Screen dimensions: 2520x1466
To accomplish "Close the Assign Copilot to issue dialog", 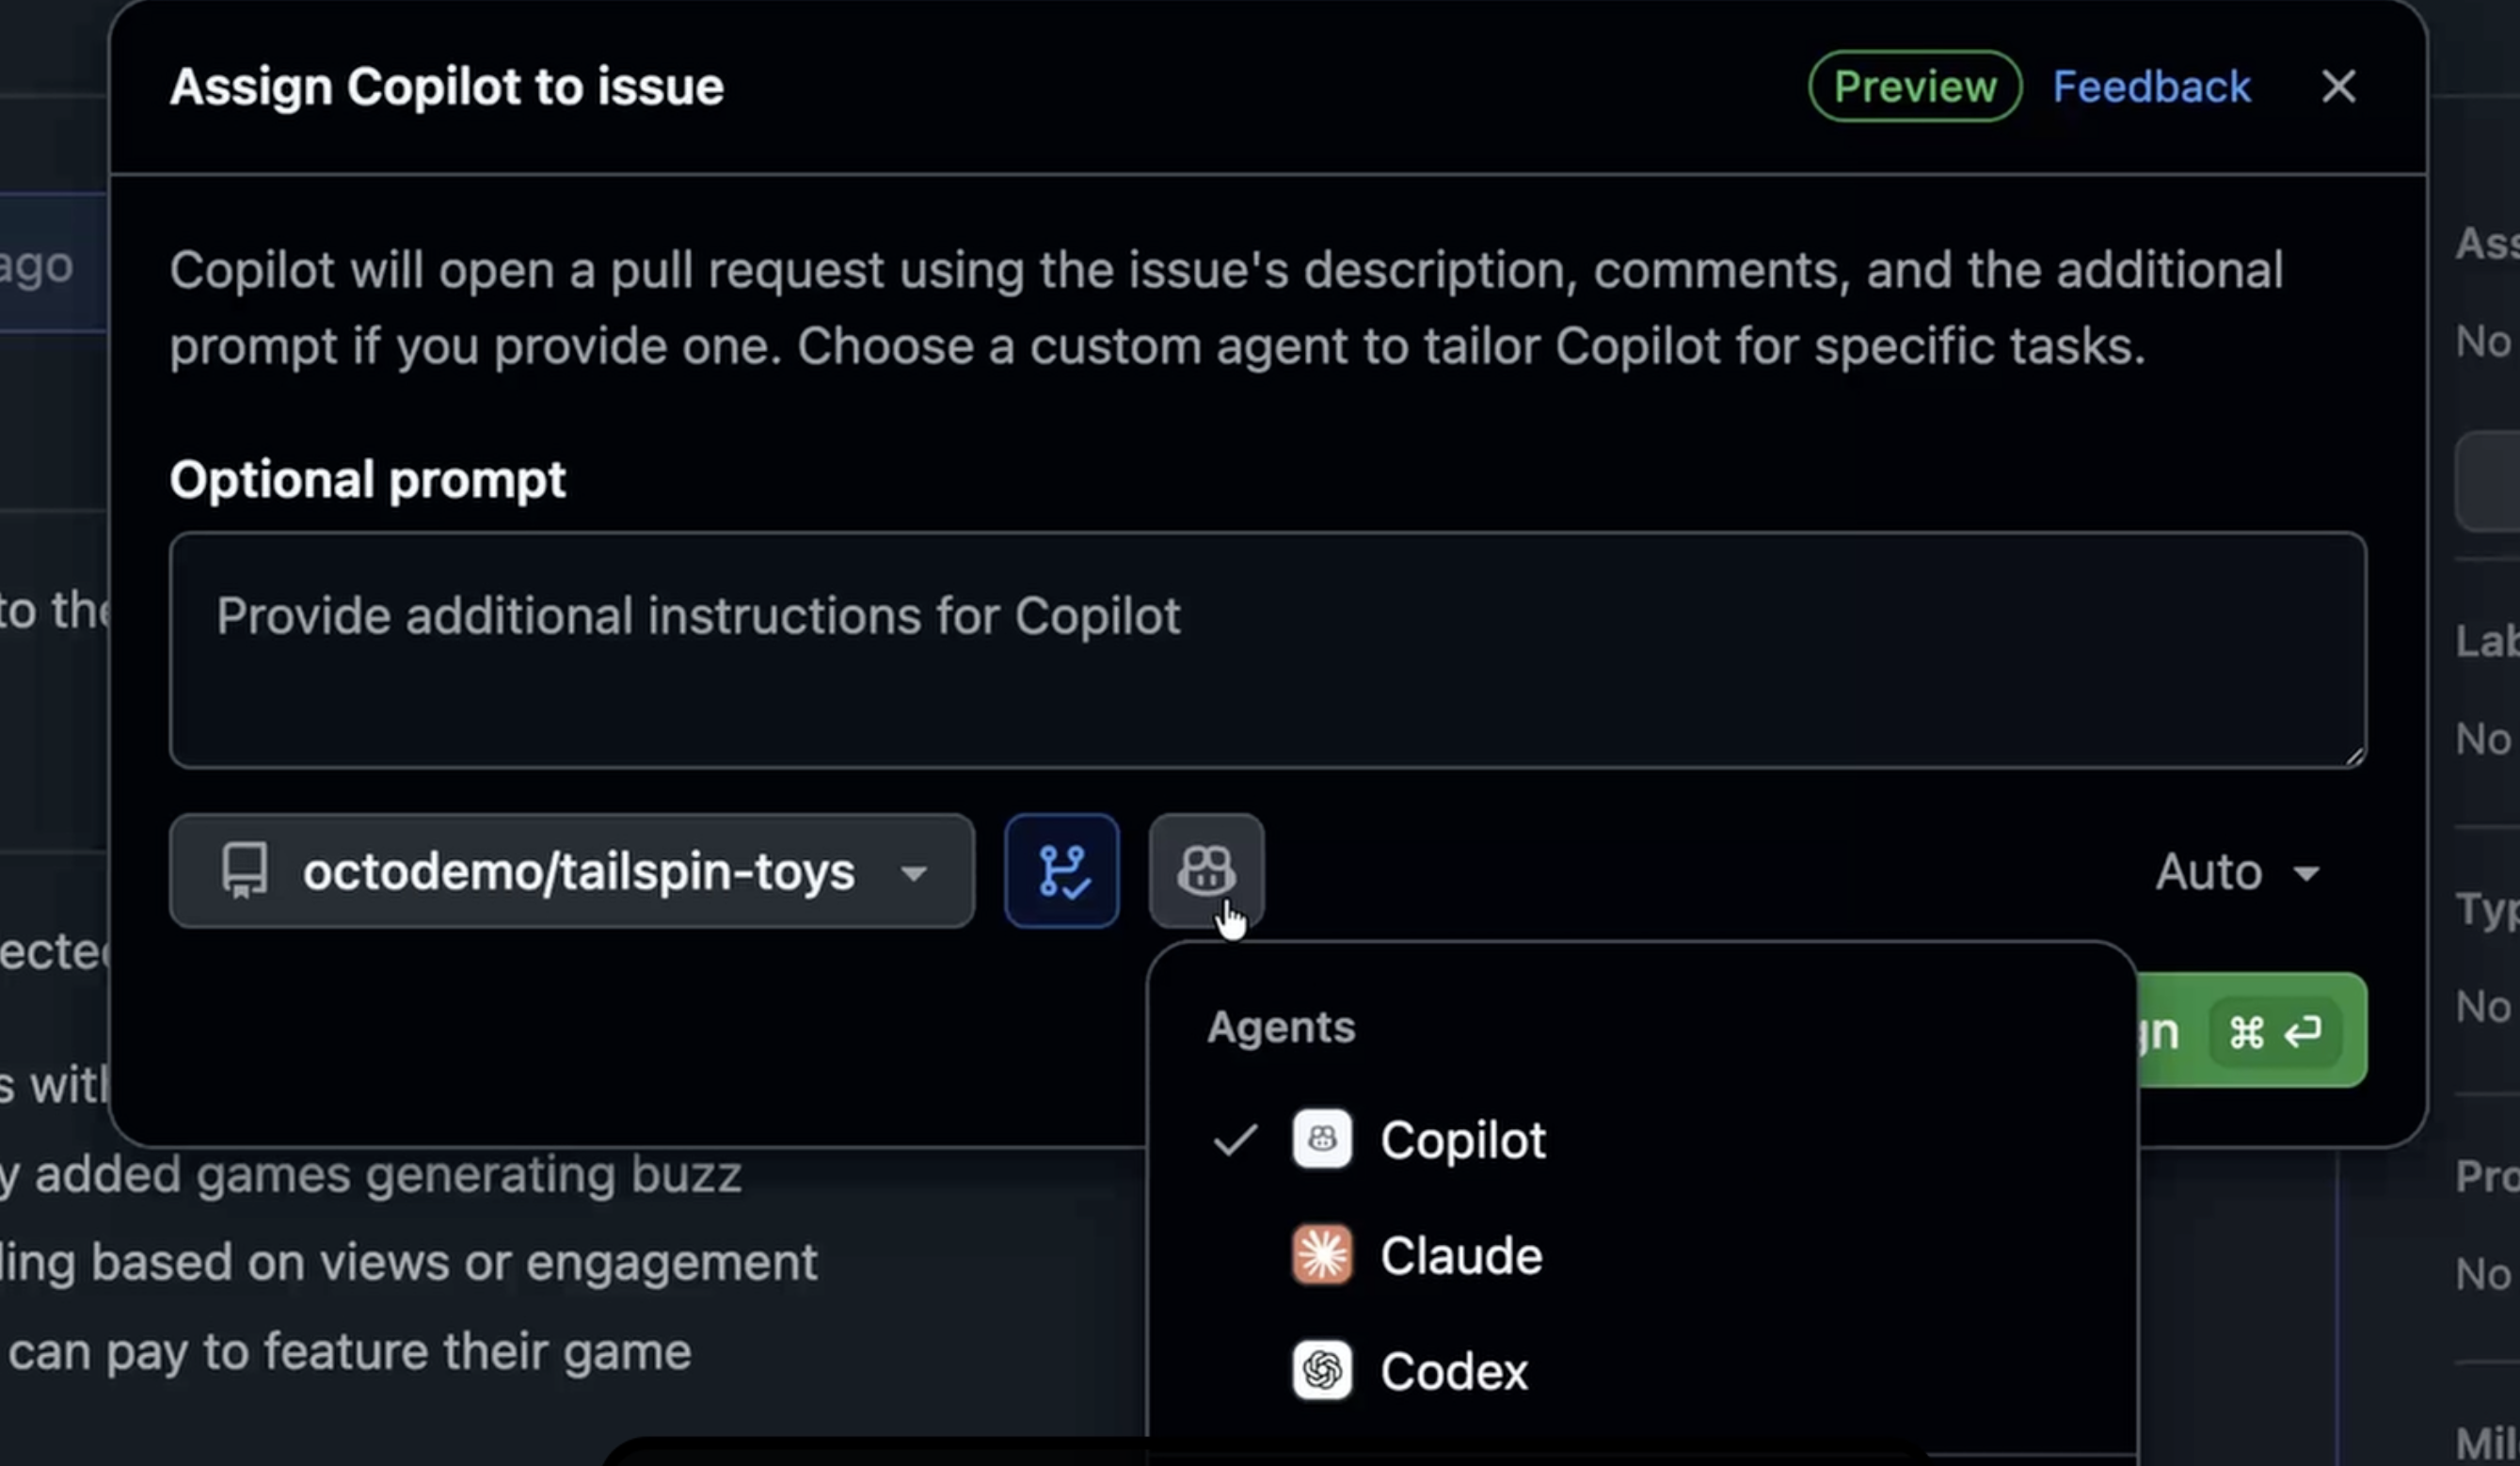I will [2338, 87].
